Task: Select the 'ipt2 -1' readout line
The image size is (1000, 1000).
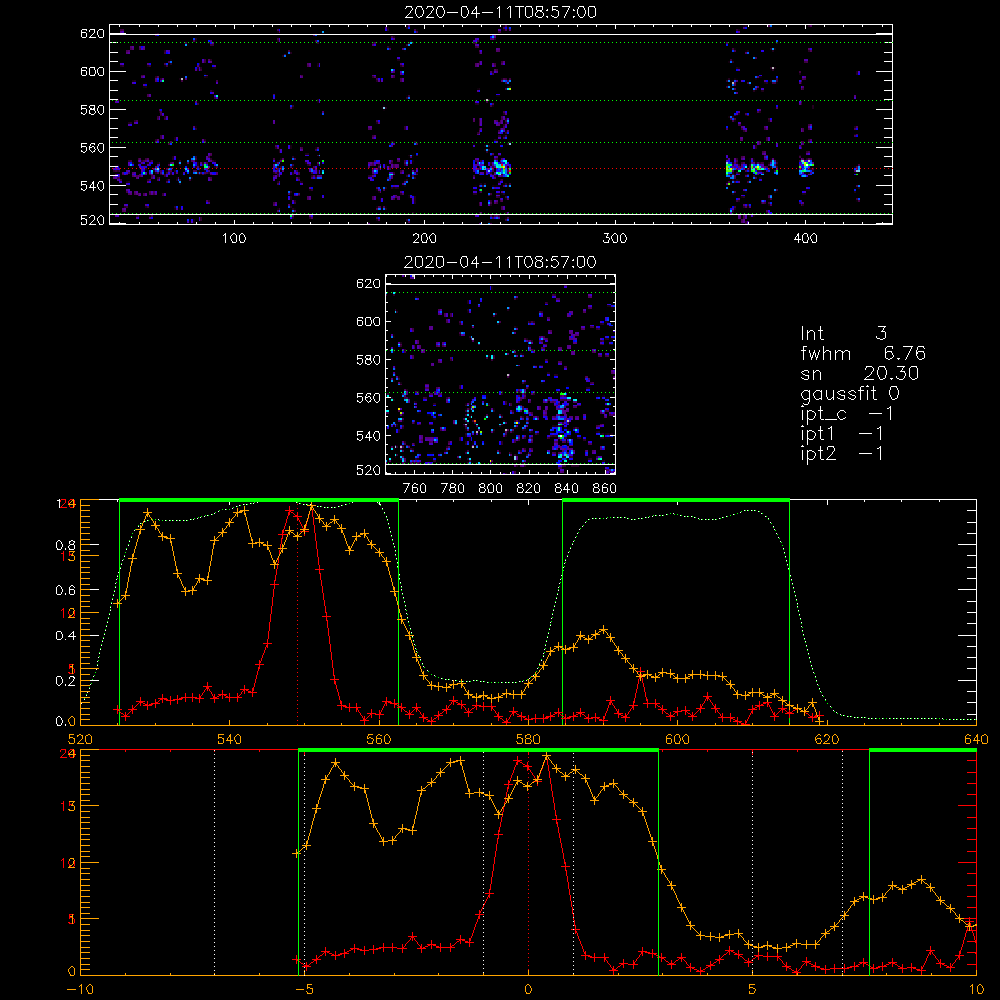Action: pyautogui.click(x=842, y=453)
